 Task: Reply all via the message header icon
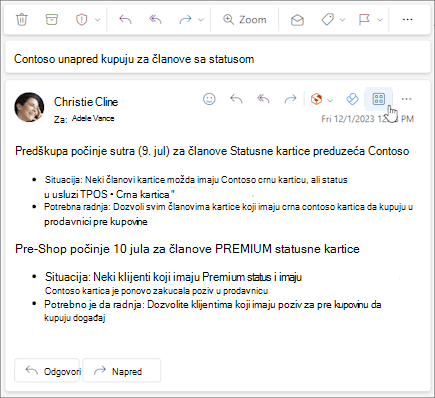point(263,99)
